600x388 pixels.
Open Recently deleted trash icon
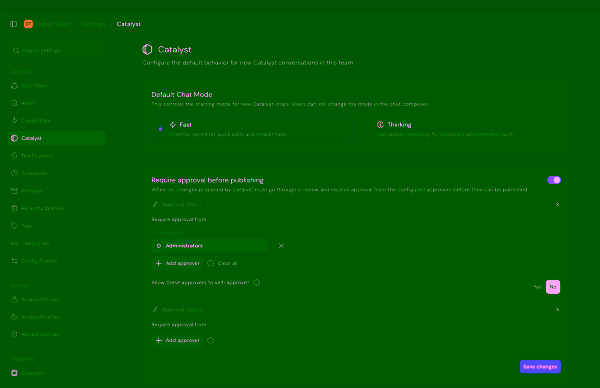click(15, 208)
